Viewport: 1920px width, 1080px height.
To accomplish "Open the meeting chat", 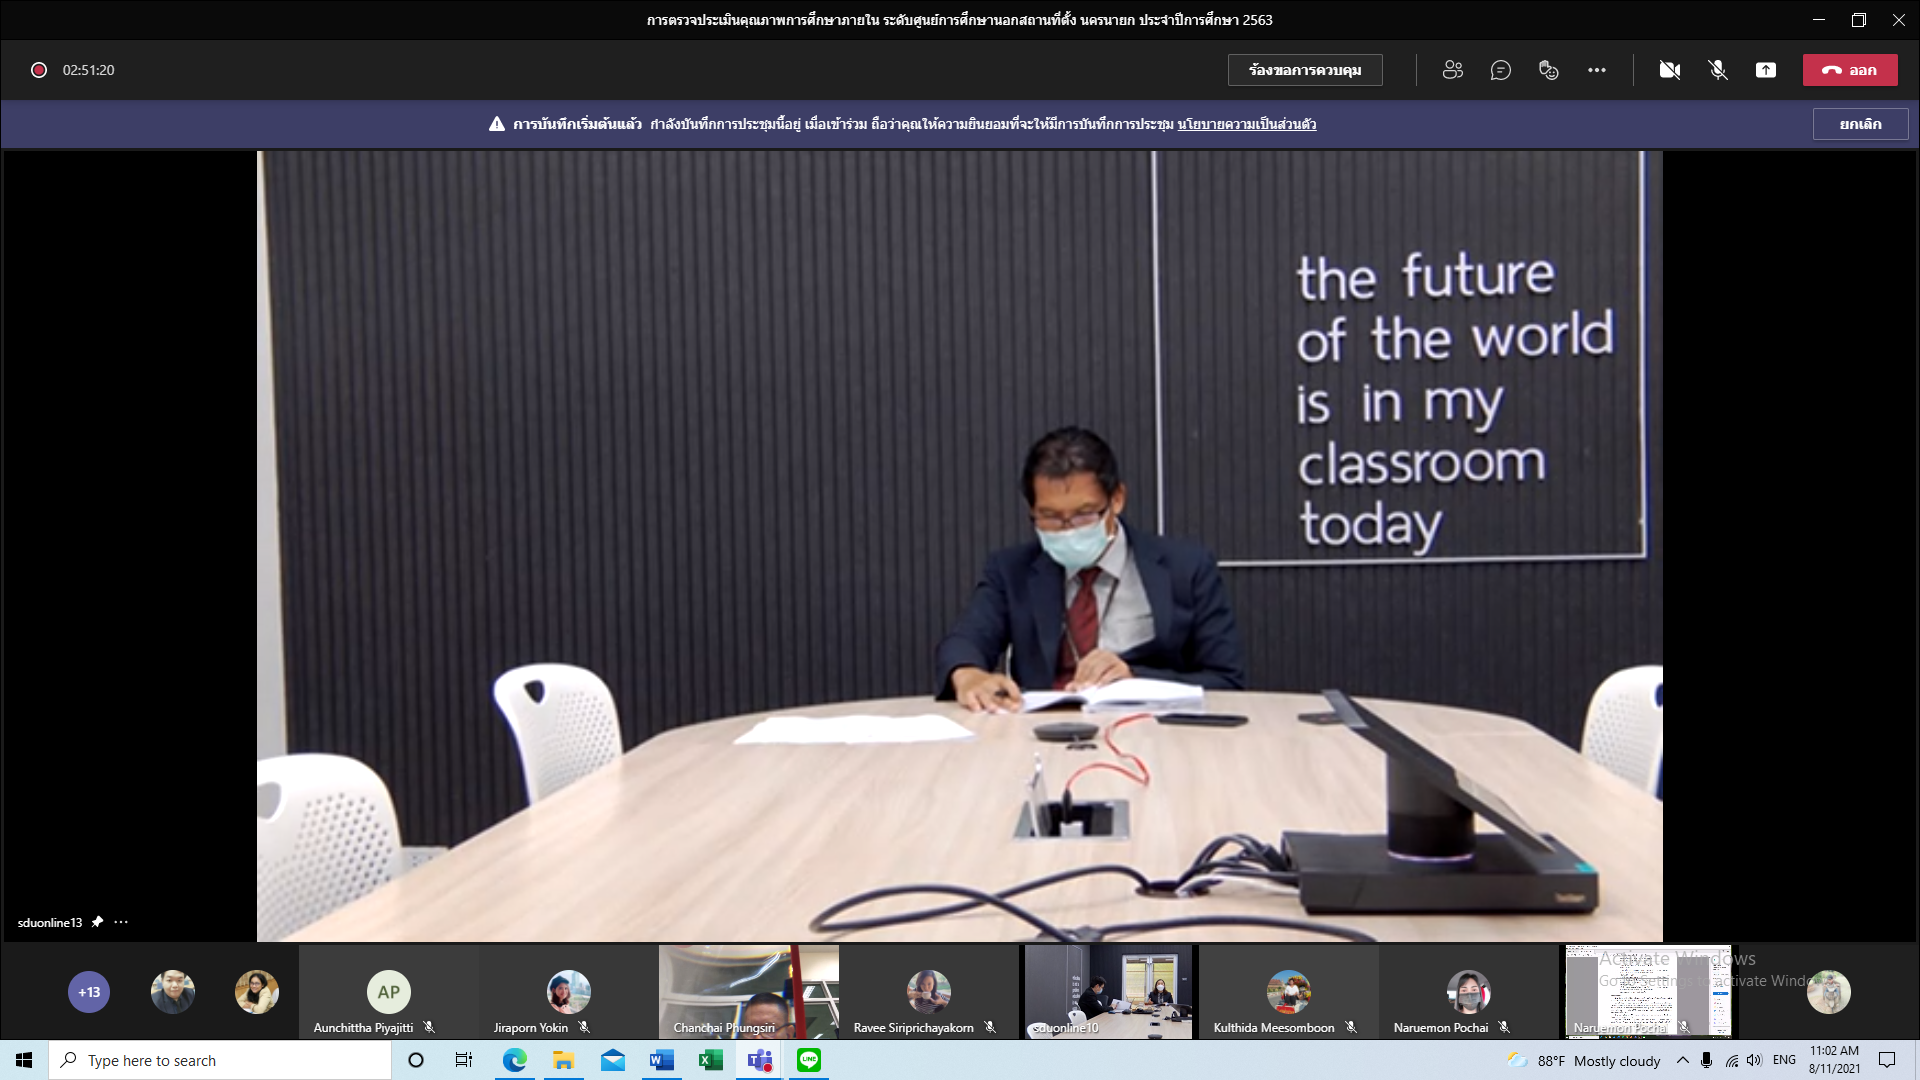I will (1500, 70).
